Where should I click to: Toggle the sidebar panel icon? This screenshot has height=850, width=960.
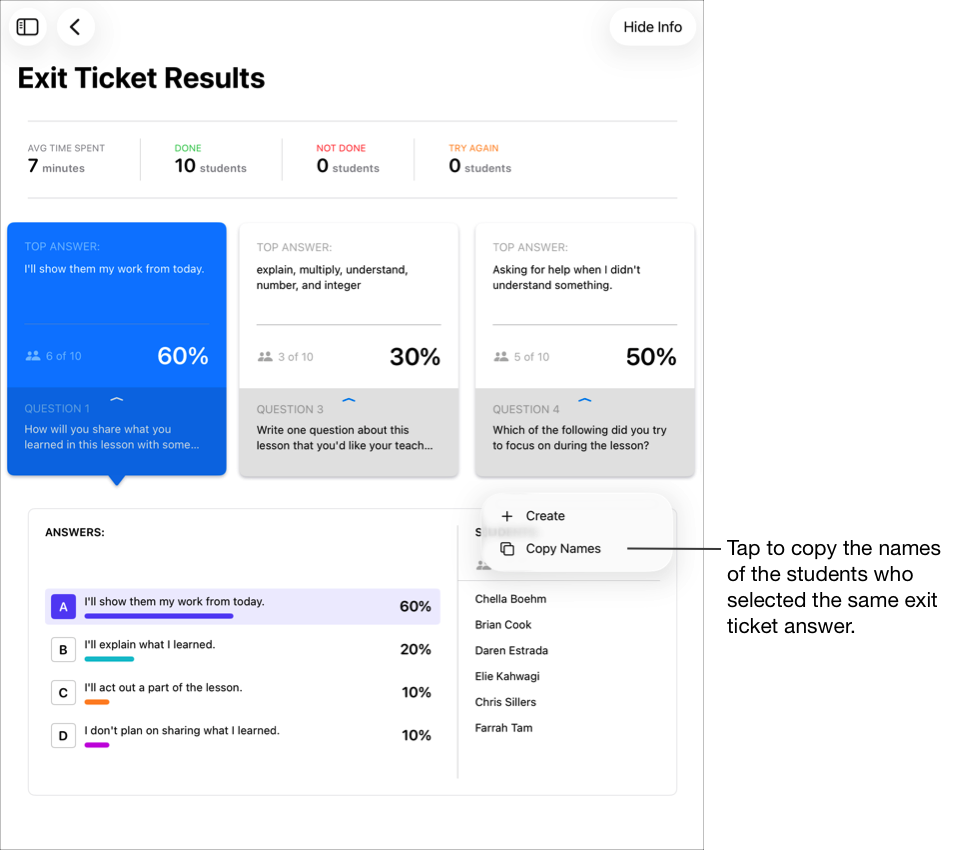pos(27,26)
